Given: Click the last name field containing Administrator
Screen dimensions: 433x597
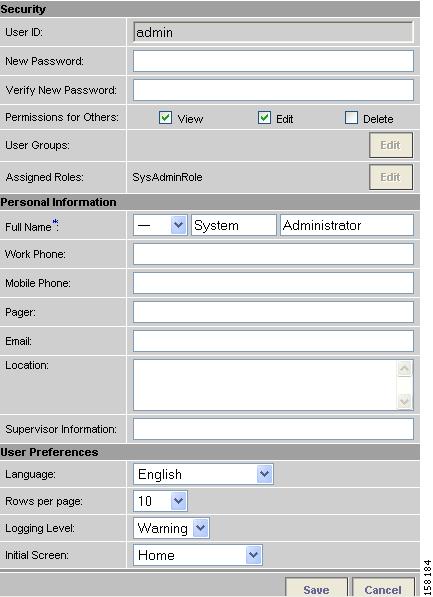Looking at the screenshot, I should point(347,225).
